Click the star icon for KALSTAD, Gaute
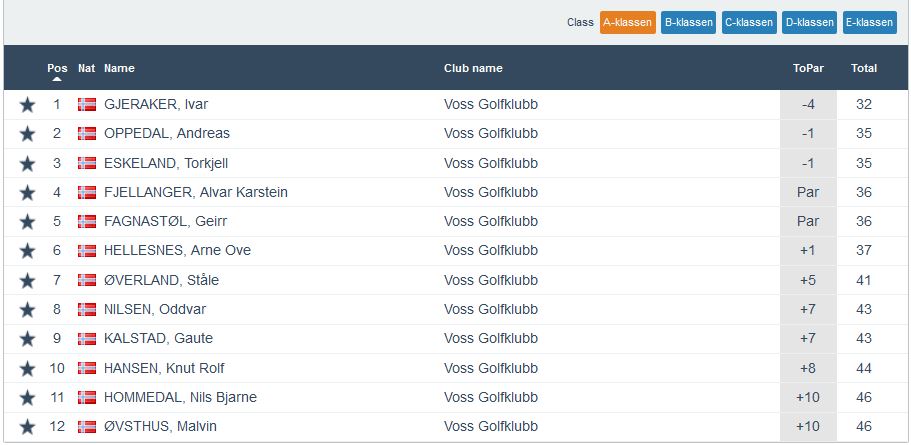The image size is (911, 445). (27, 339)
